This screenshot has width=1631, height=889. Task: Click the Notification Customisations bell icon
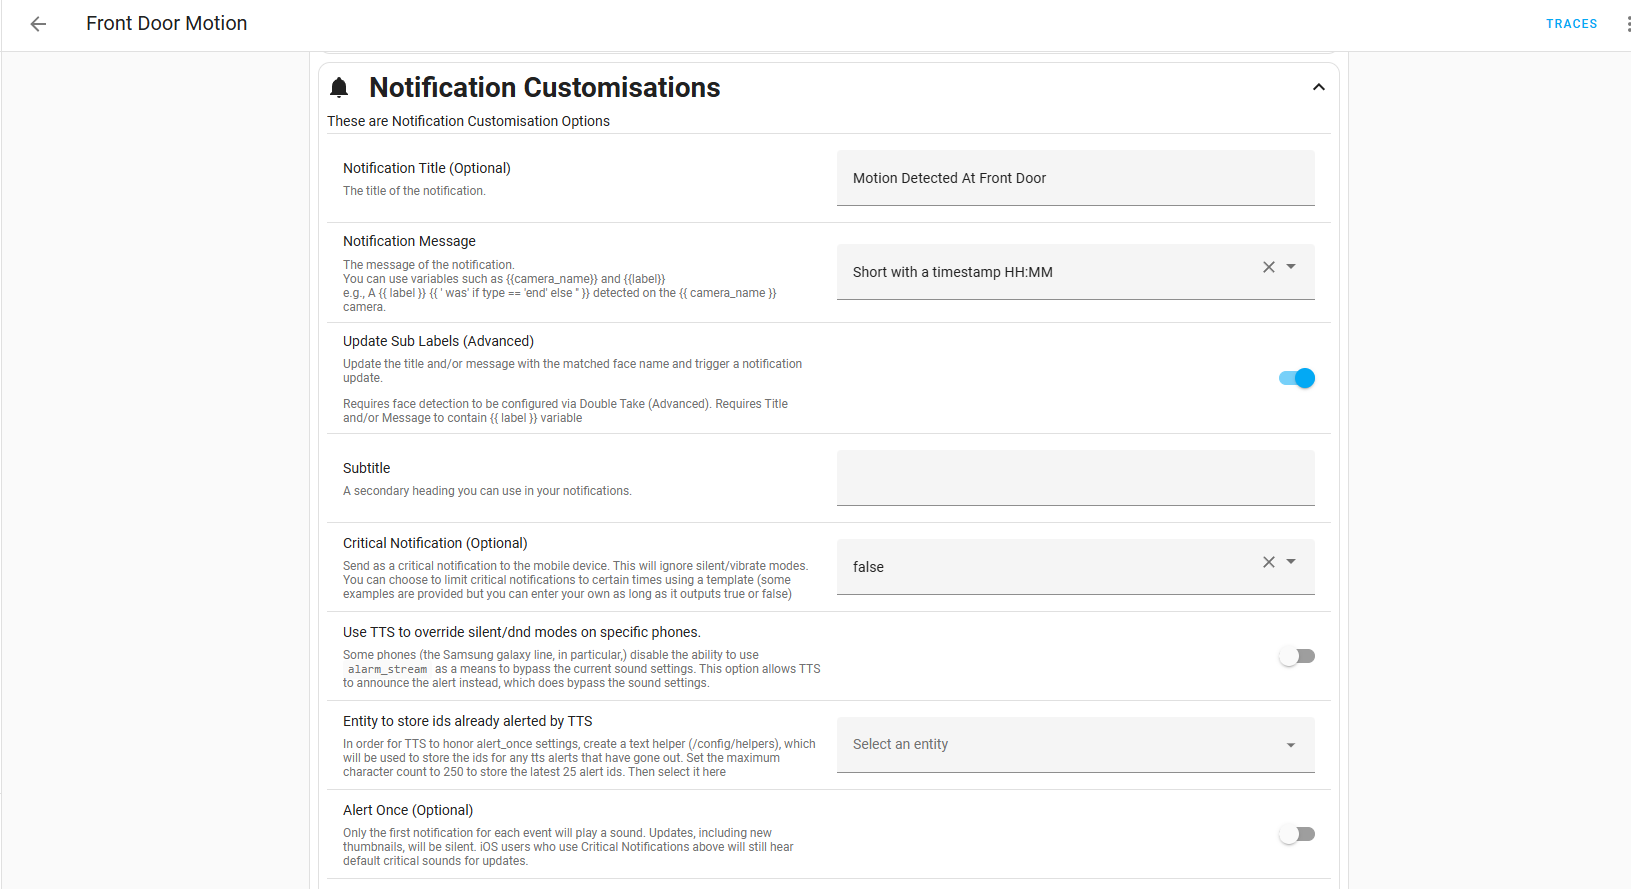pyautogui.click(x=339, y=88)
